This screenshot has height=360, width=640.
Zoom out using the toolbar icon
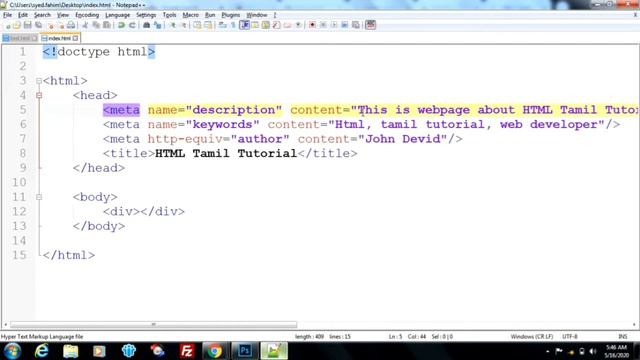click(x=184, y=25)
